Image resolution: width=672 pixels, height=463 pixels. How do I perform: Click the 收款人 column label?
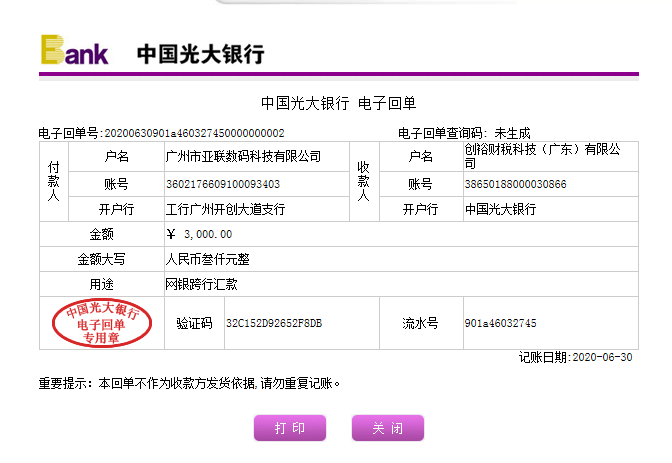(x=363, y=181)
